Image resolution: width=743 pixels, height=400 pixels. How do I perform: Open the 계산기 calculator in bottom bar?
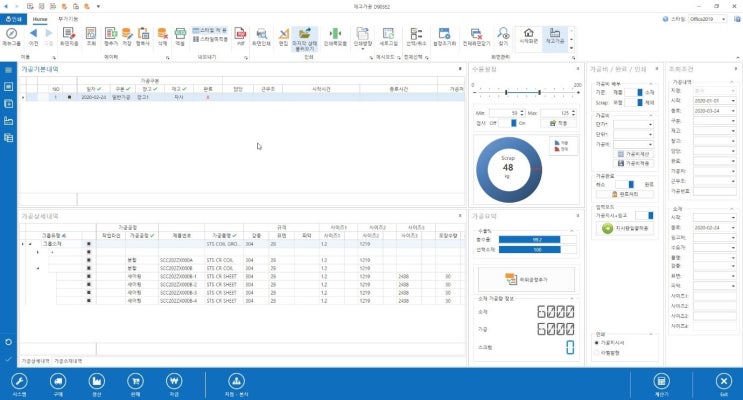point(661,385)
